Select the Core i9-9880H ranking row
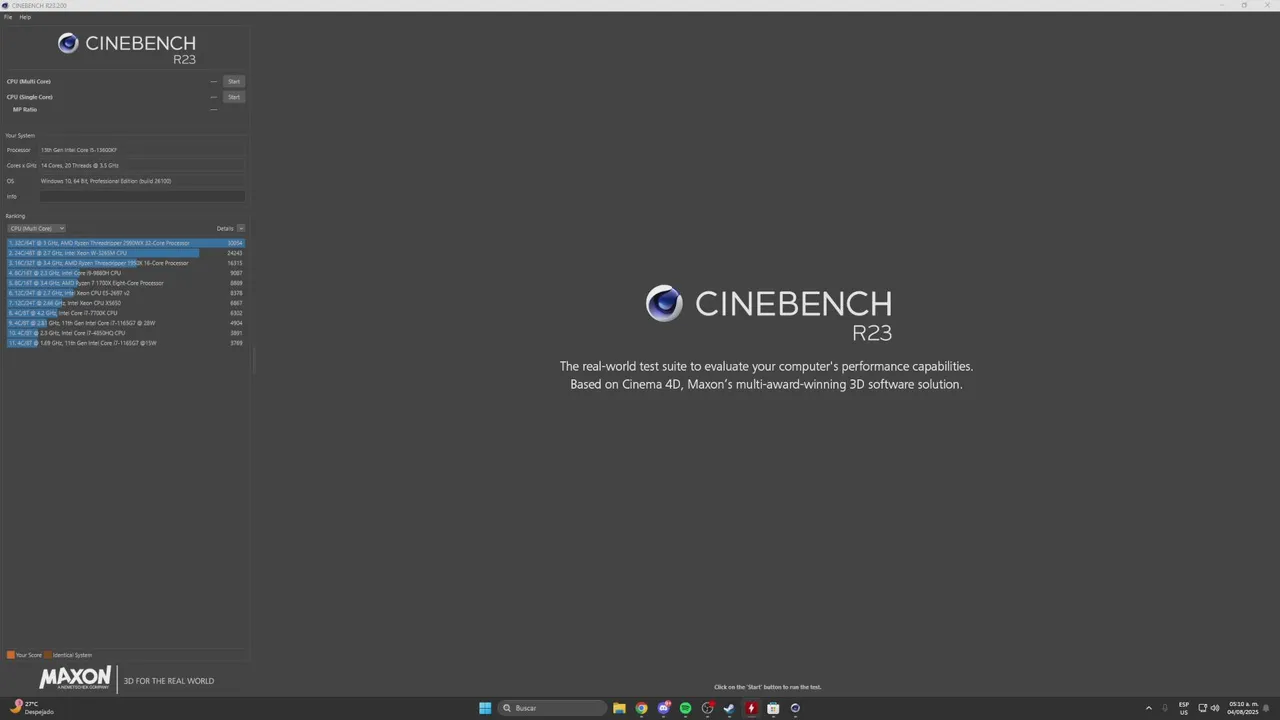This screenshot has width=1280, height=720. [126, 273]
